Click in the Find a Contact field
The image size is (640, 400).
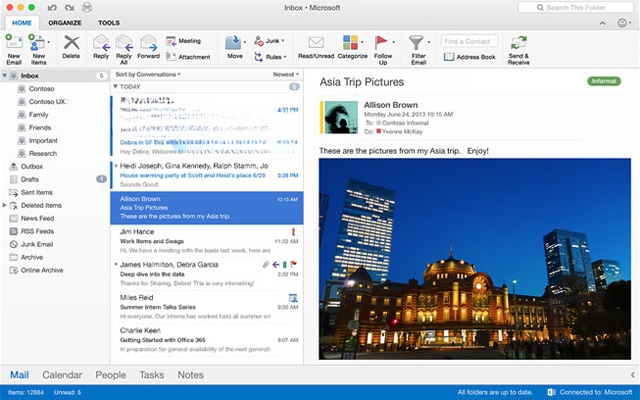point(469,41)
